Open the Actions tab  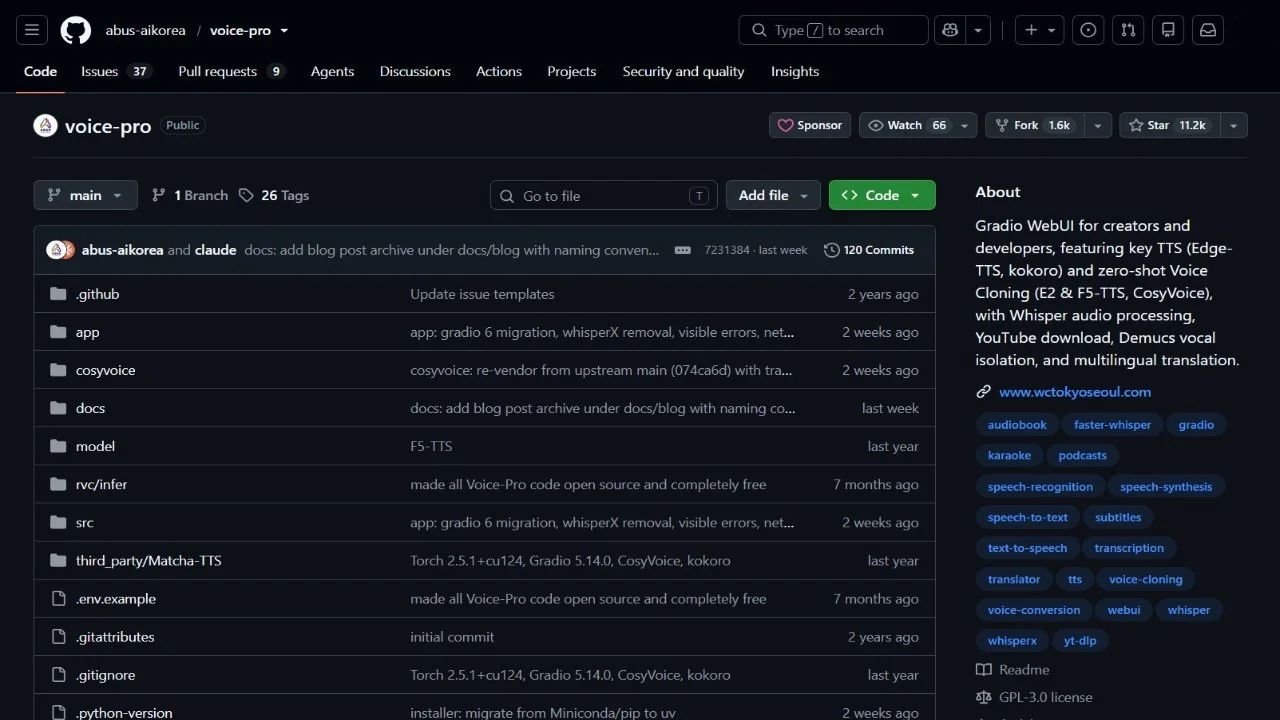499,71
